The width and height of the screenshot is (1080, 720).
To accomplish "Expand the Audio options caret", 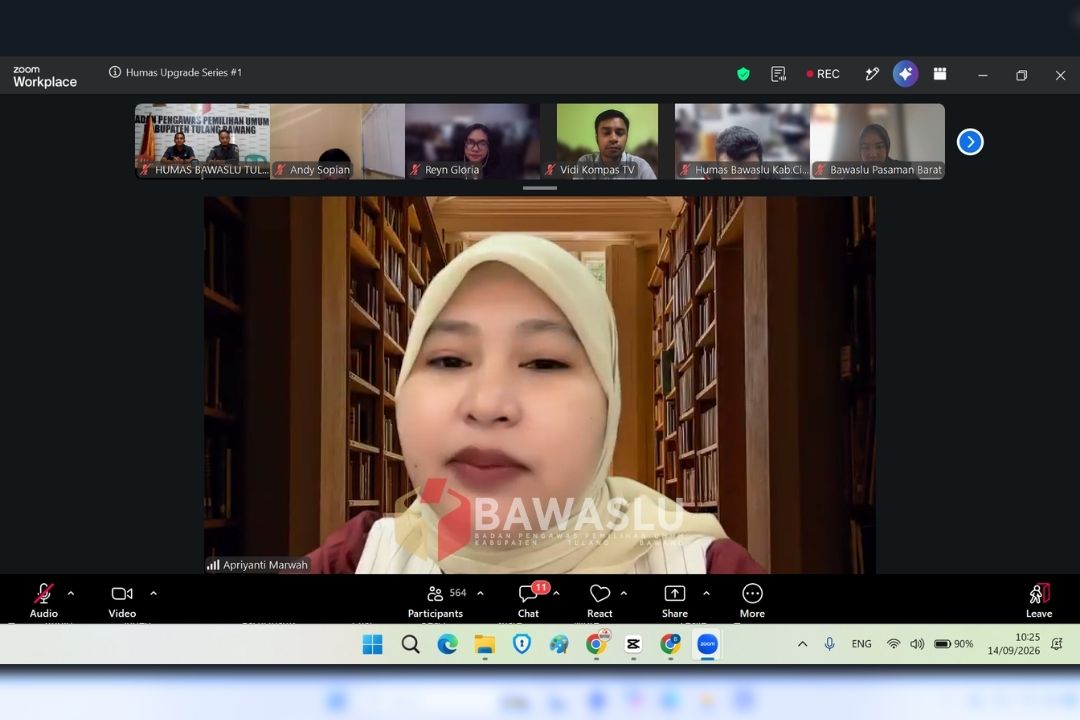I will (x=71, y=593).
